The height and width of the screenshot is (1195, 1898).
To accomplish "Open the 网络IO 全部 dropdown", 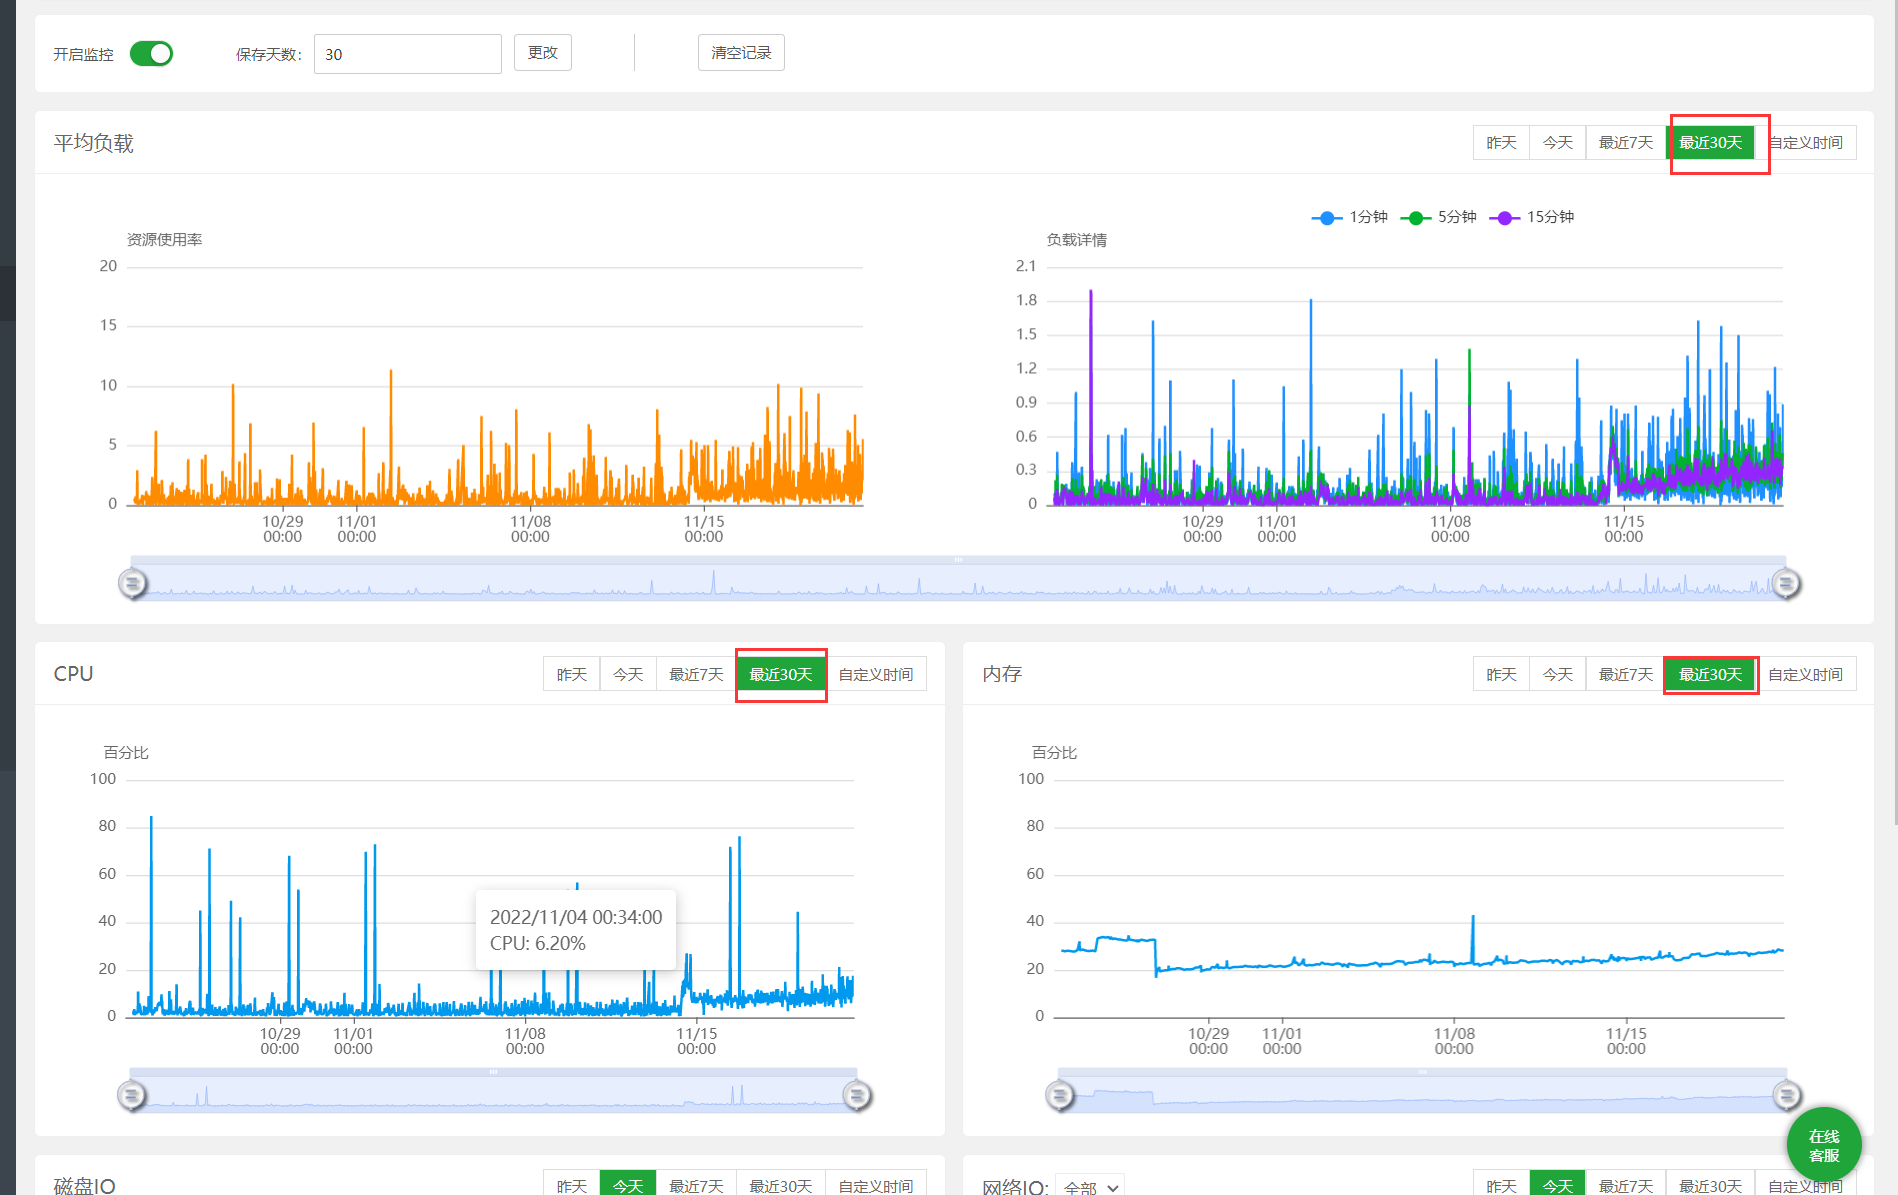I will click(x=1090, y=1187).
